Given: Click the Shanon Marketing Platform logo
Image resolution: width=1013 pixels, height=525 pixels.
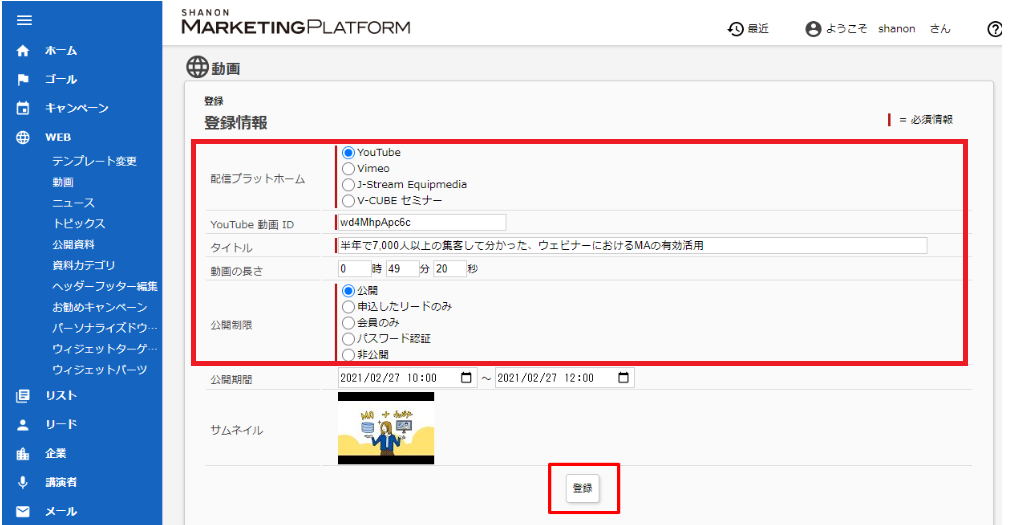Looking at the screenshot, I should click(296, 23).
